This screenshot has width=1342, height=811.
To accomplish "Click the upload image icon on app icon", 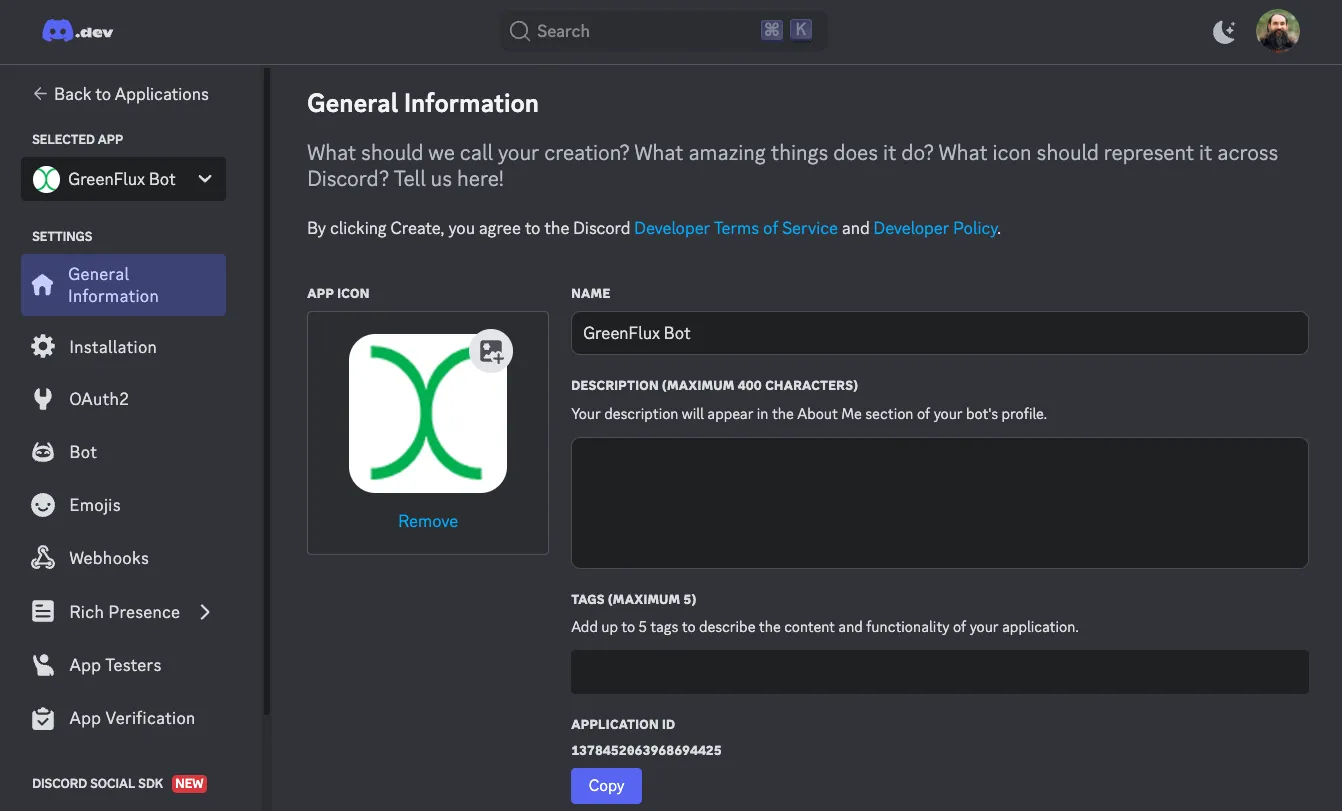I will (x=491, y=351).
